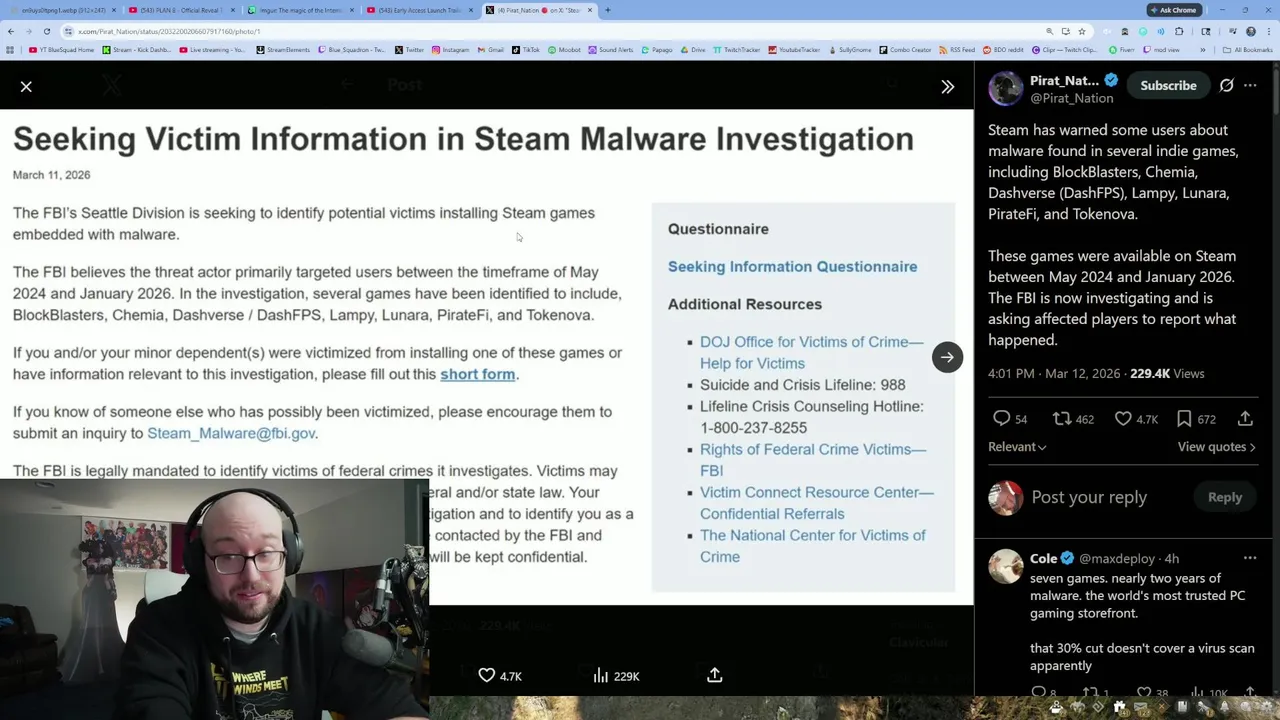Collapse the side panel with double-chevron icon
Viewport: 1280px width, 720px height.
947,87
